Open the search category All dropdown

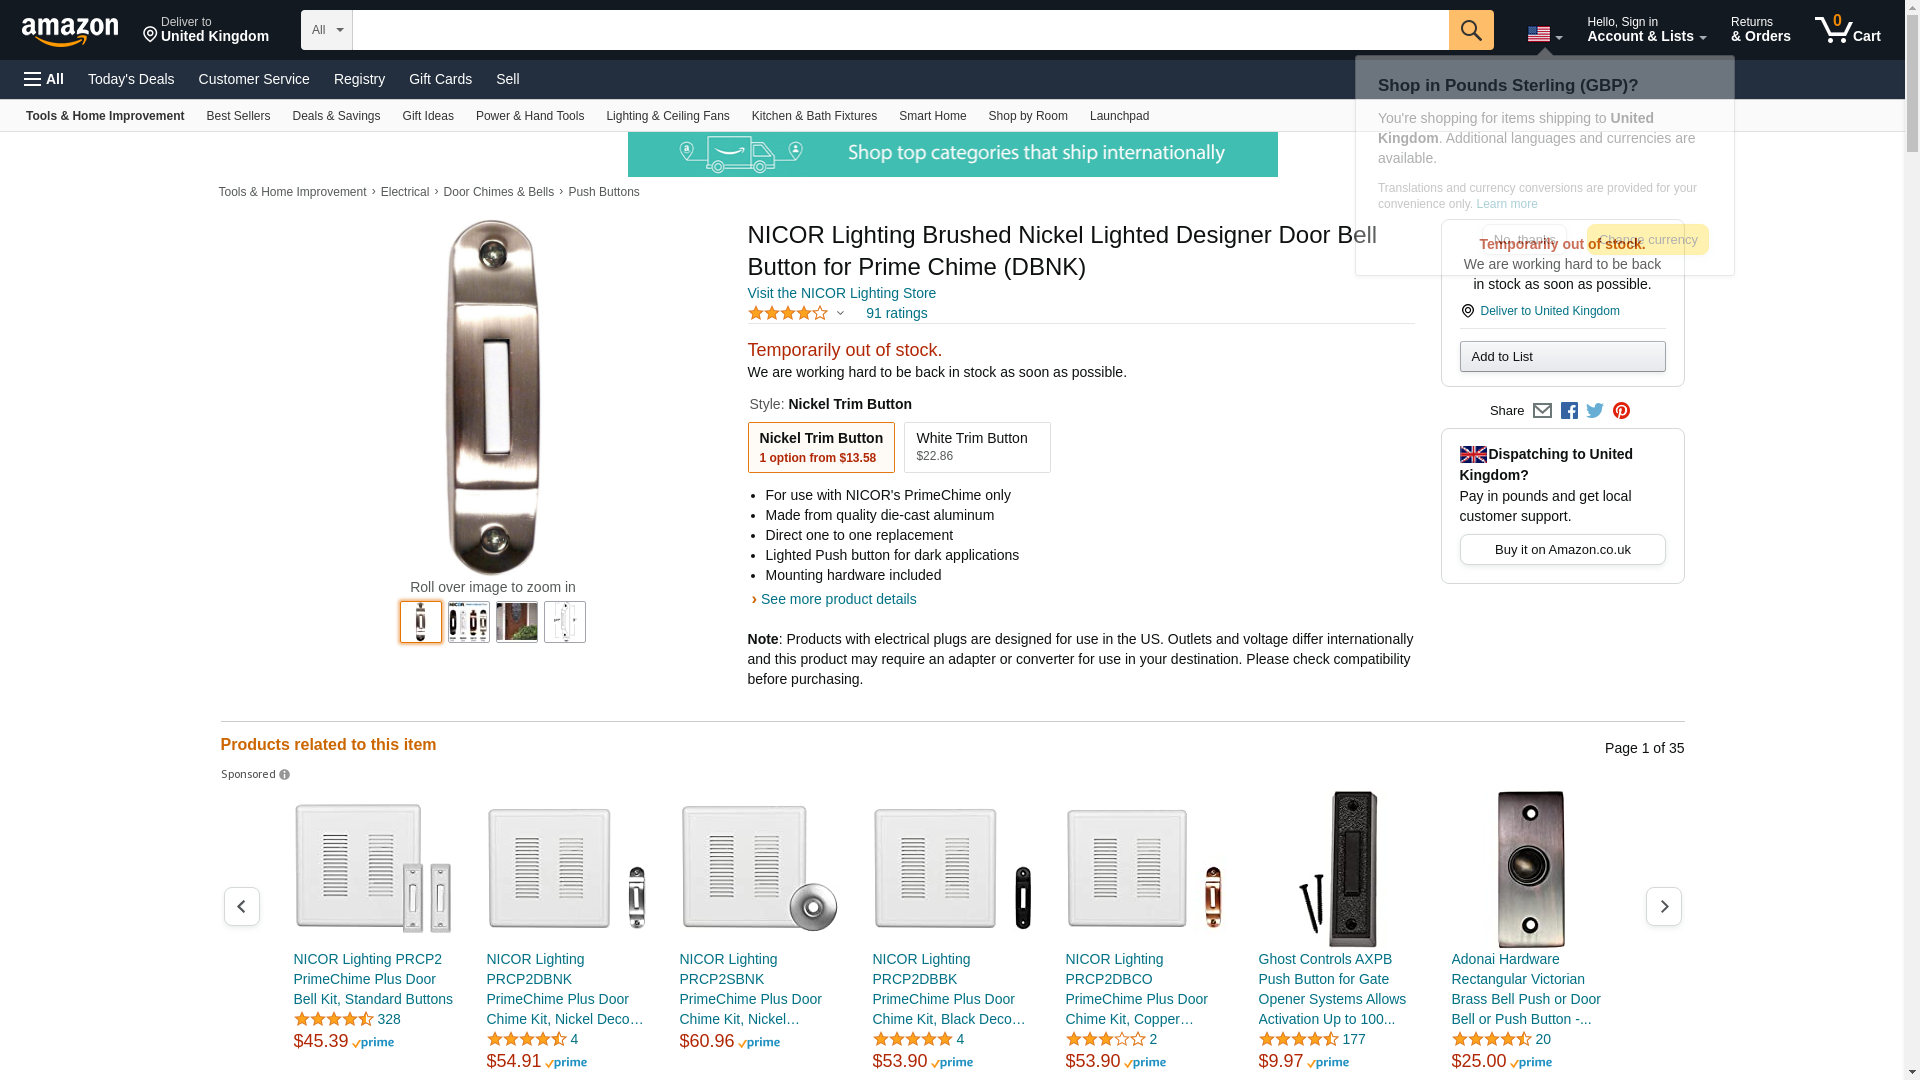pyautogui.click(x=327, y=30)
